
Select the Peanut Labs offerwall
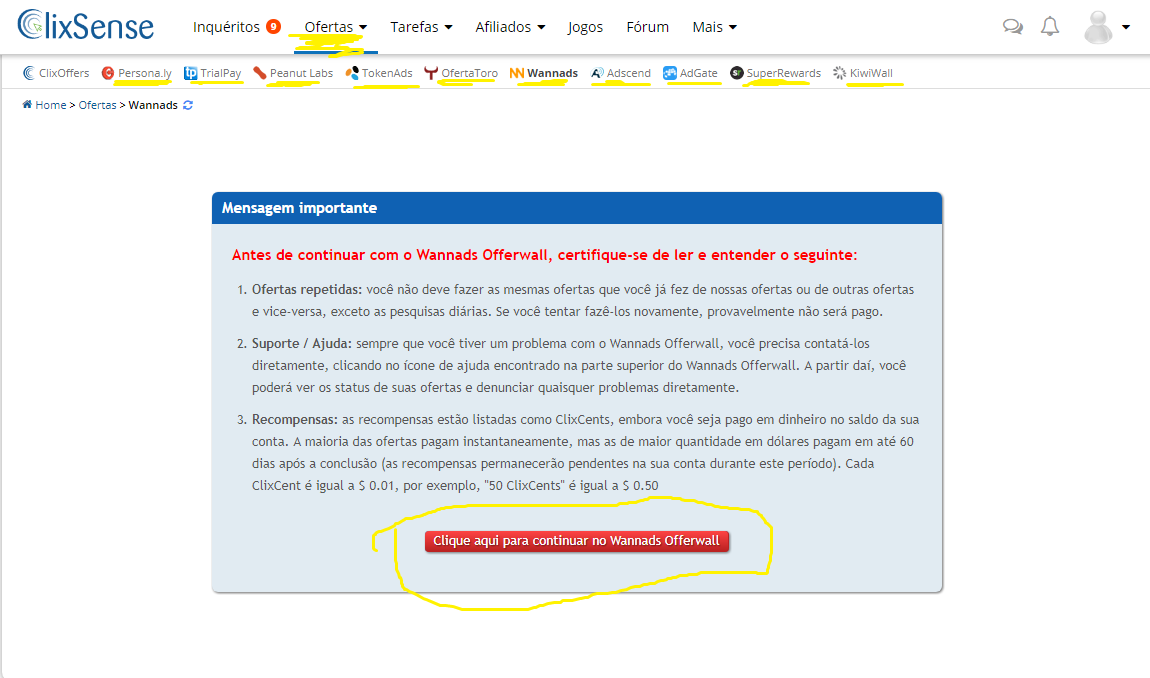tap(293, 73)
